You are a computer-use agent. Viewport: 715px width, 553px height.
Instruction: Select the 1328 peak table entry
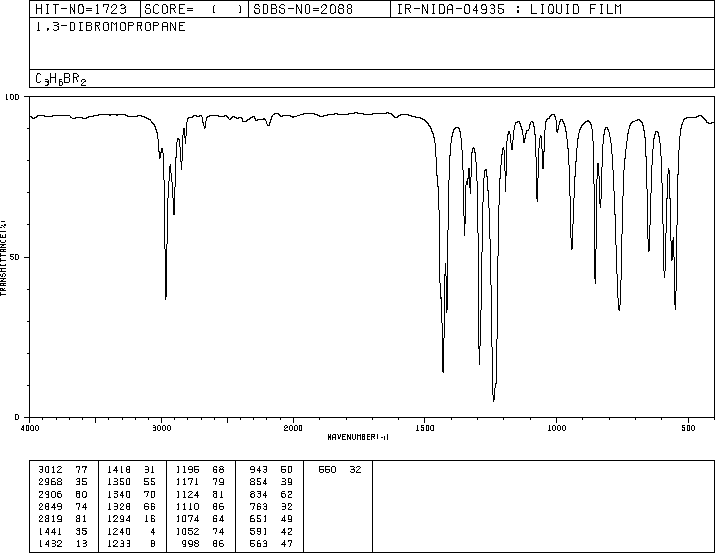pos(131,506)
